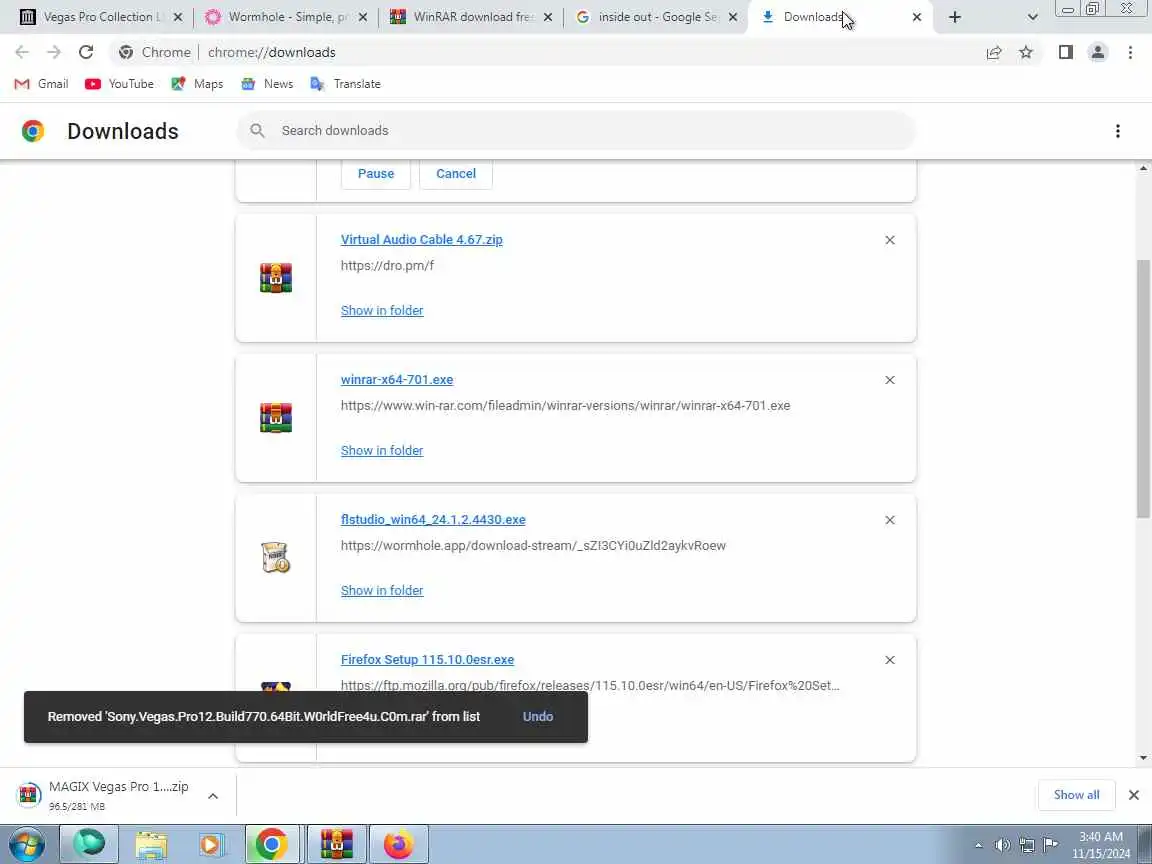Screen dimensions: 1152x864
Task: Show winrar-x64-701.exe in folder
Action: tap(382, 450)
